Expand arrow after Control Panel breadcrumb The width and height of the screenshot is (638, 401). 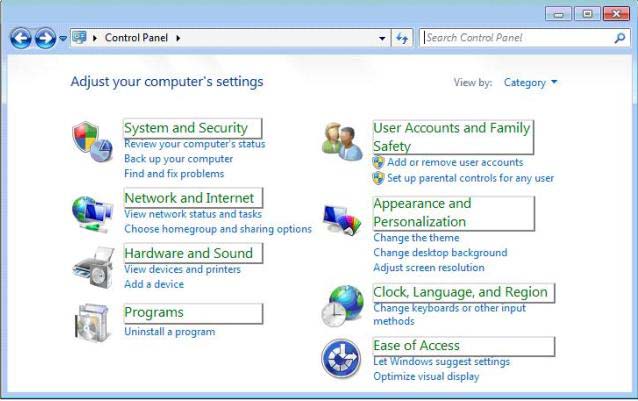(178, 38)
